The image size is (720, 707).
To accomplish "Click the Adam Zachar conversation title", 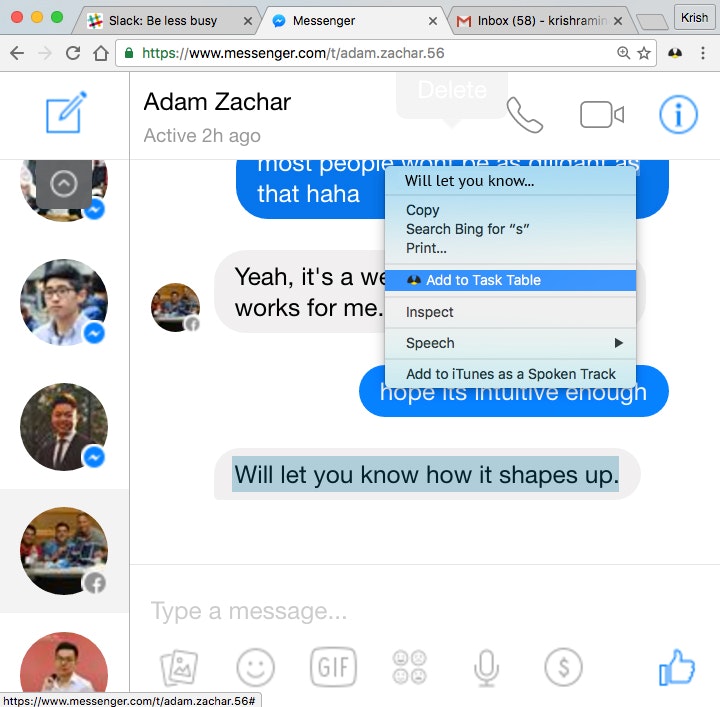I will pyautogui.click(x=217, y=102).
